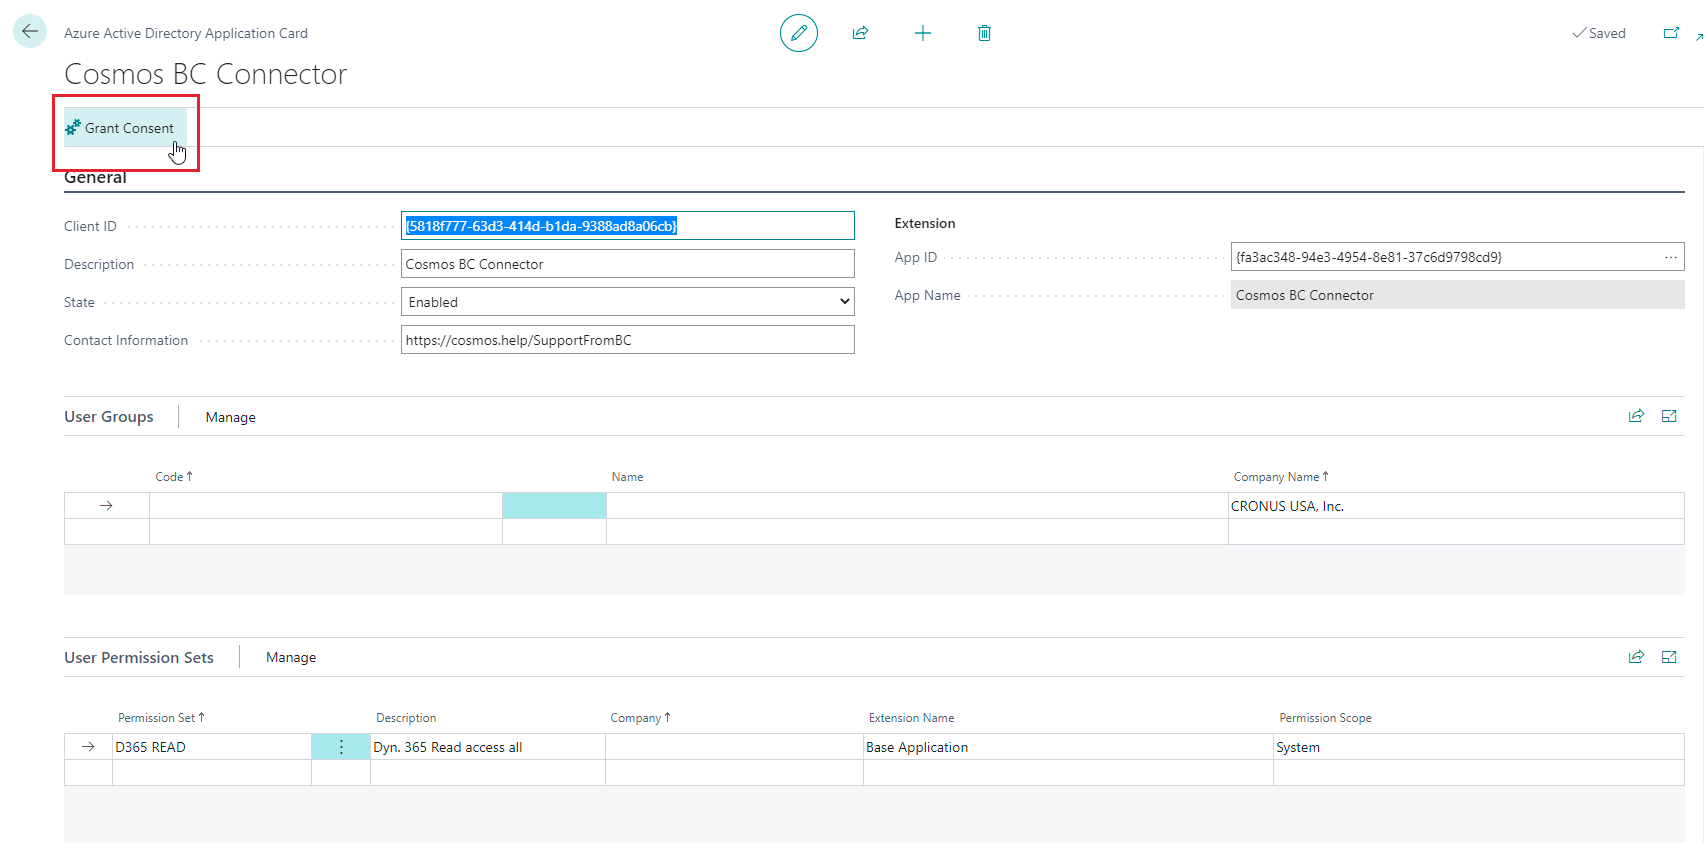This screenshot has height=843, width=1704.
Task: Click User Permission Sets section title
Action: coord(139,657)
